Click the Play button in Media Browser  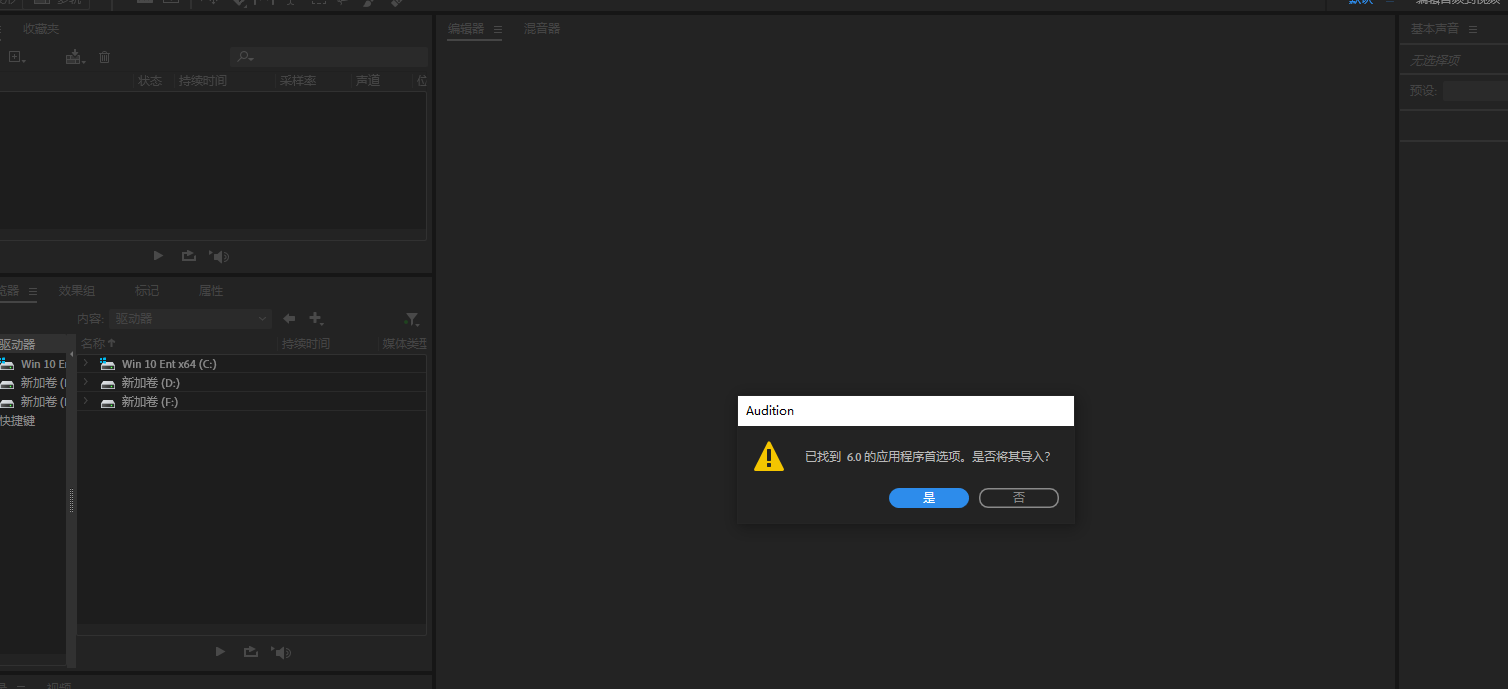coord(221,652)
